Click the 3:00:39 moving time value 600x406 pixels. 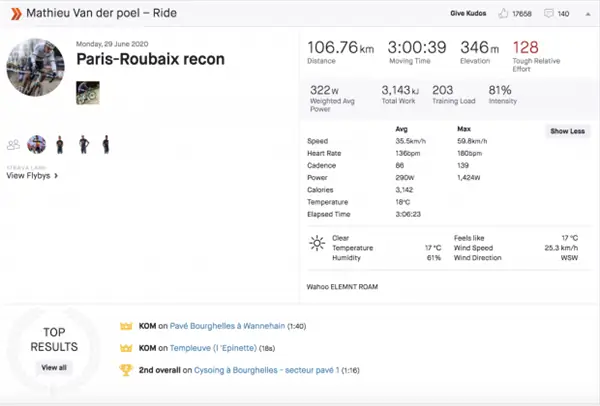point(417,48)
